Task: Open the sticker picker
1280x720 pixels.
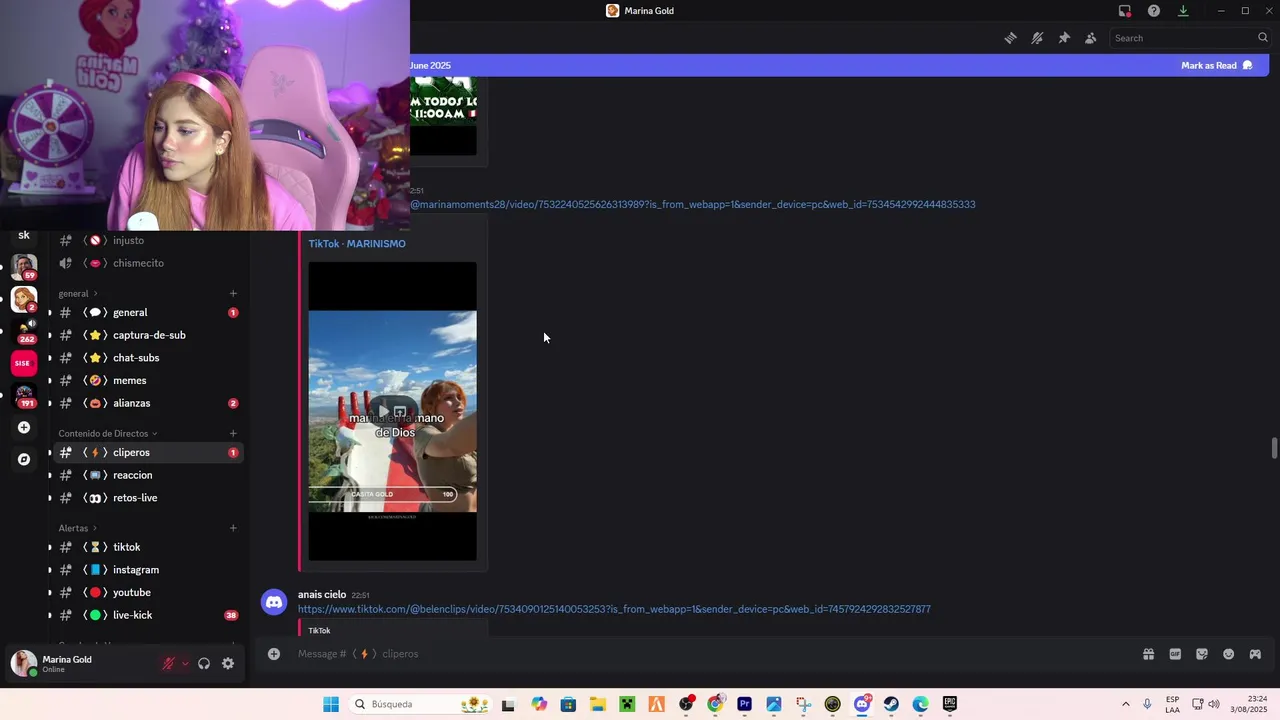Action: pos(1202,654)
